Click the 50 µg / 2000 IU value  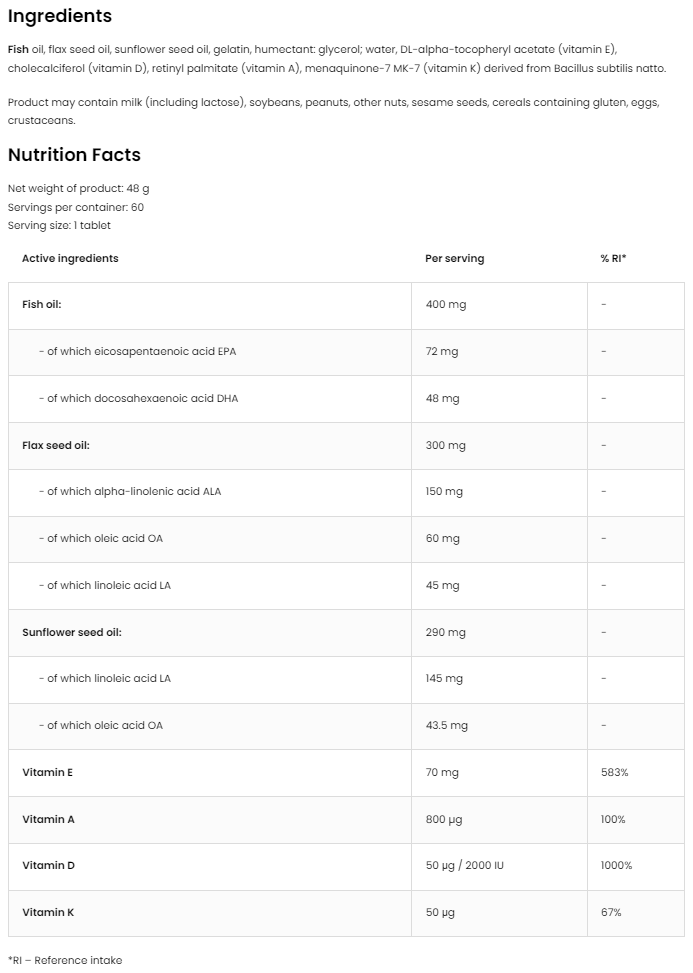point(464,865)
